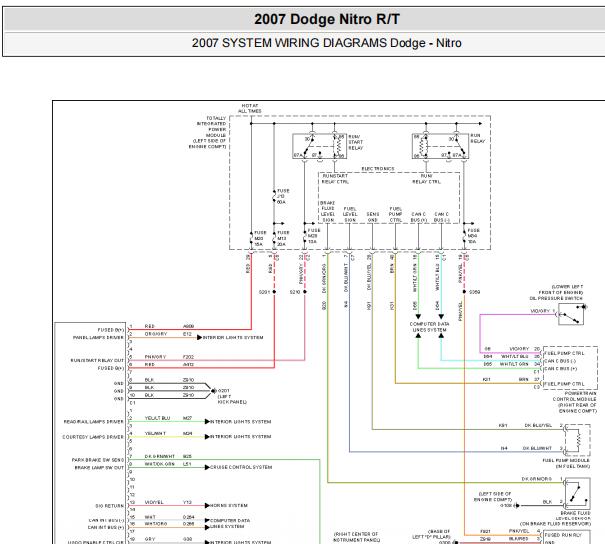605x544 pixels.
Task: Click "COMPUTER DATA" reference on WHT wire row
Action: [x=230, y=520]
